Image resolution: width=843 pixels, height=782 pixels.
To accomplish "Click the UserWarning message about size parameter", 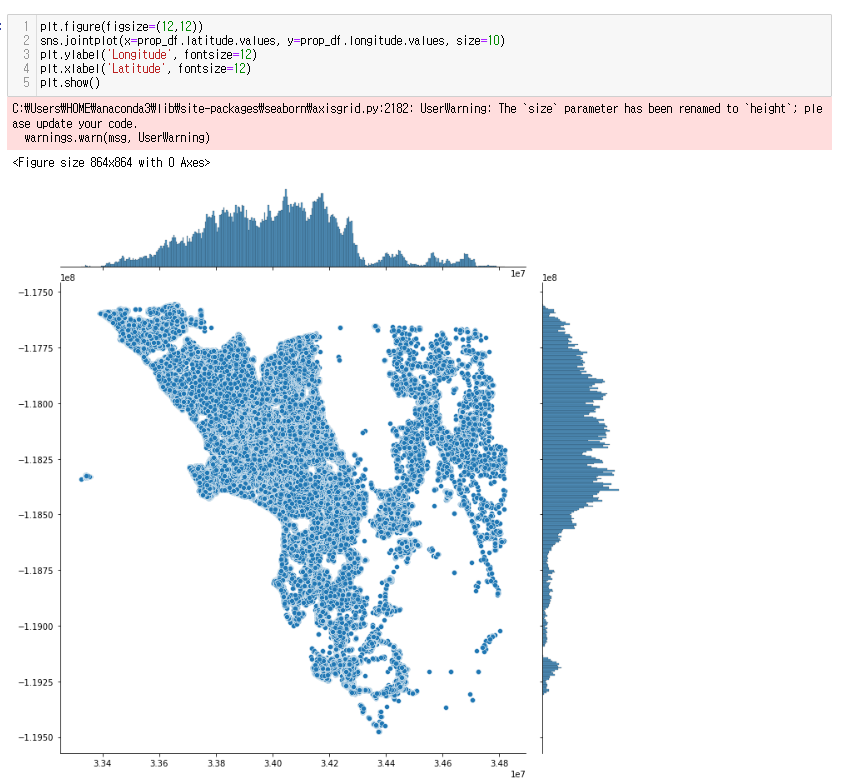I will click(417, 116).
